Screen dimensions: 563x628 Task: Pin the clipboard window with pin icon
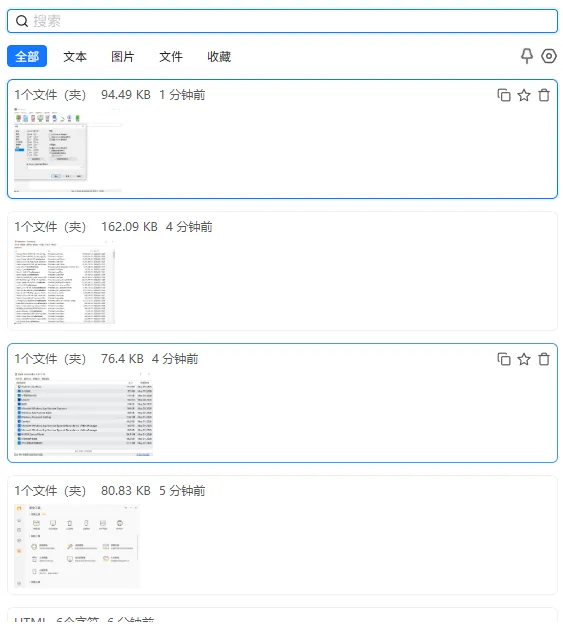[527, 56]
